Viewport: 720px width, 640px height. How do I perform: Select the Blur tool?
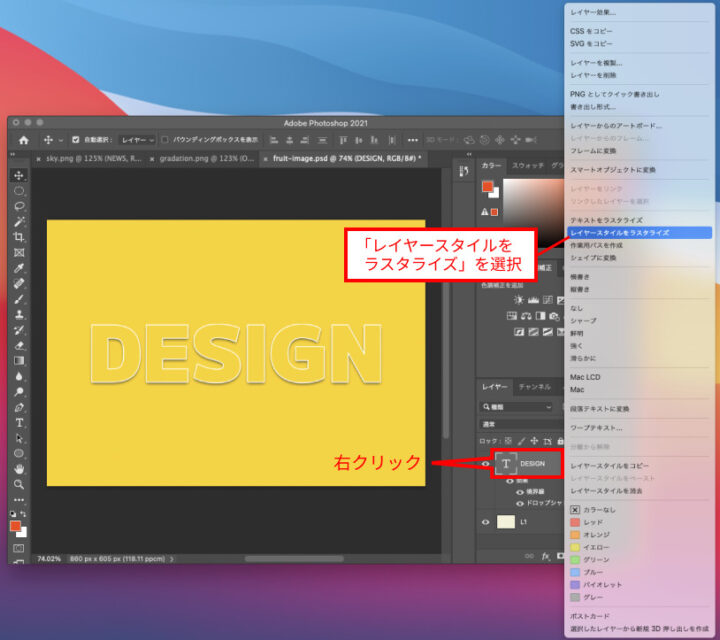(19, 376)
